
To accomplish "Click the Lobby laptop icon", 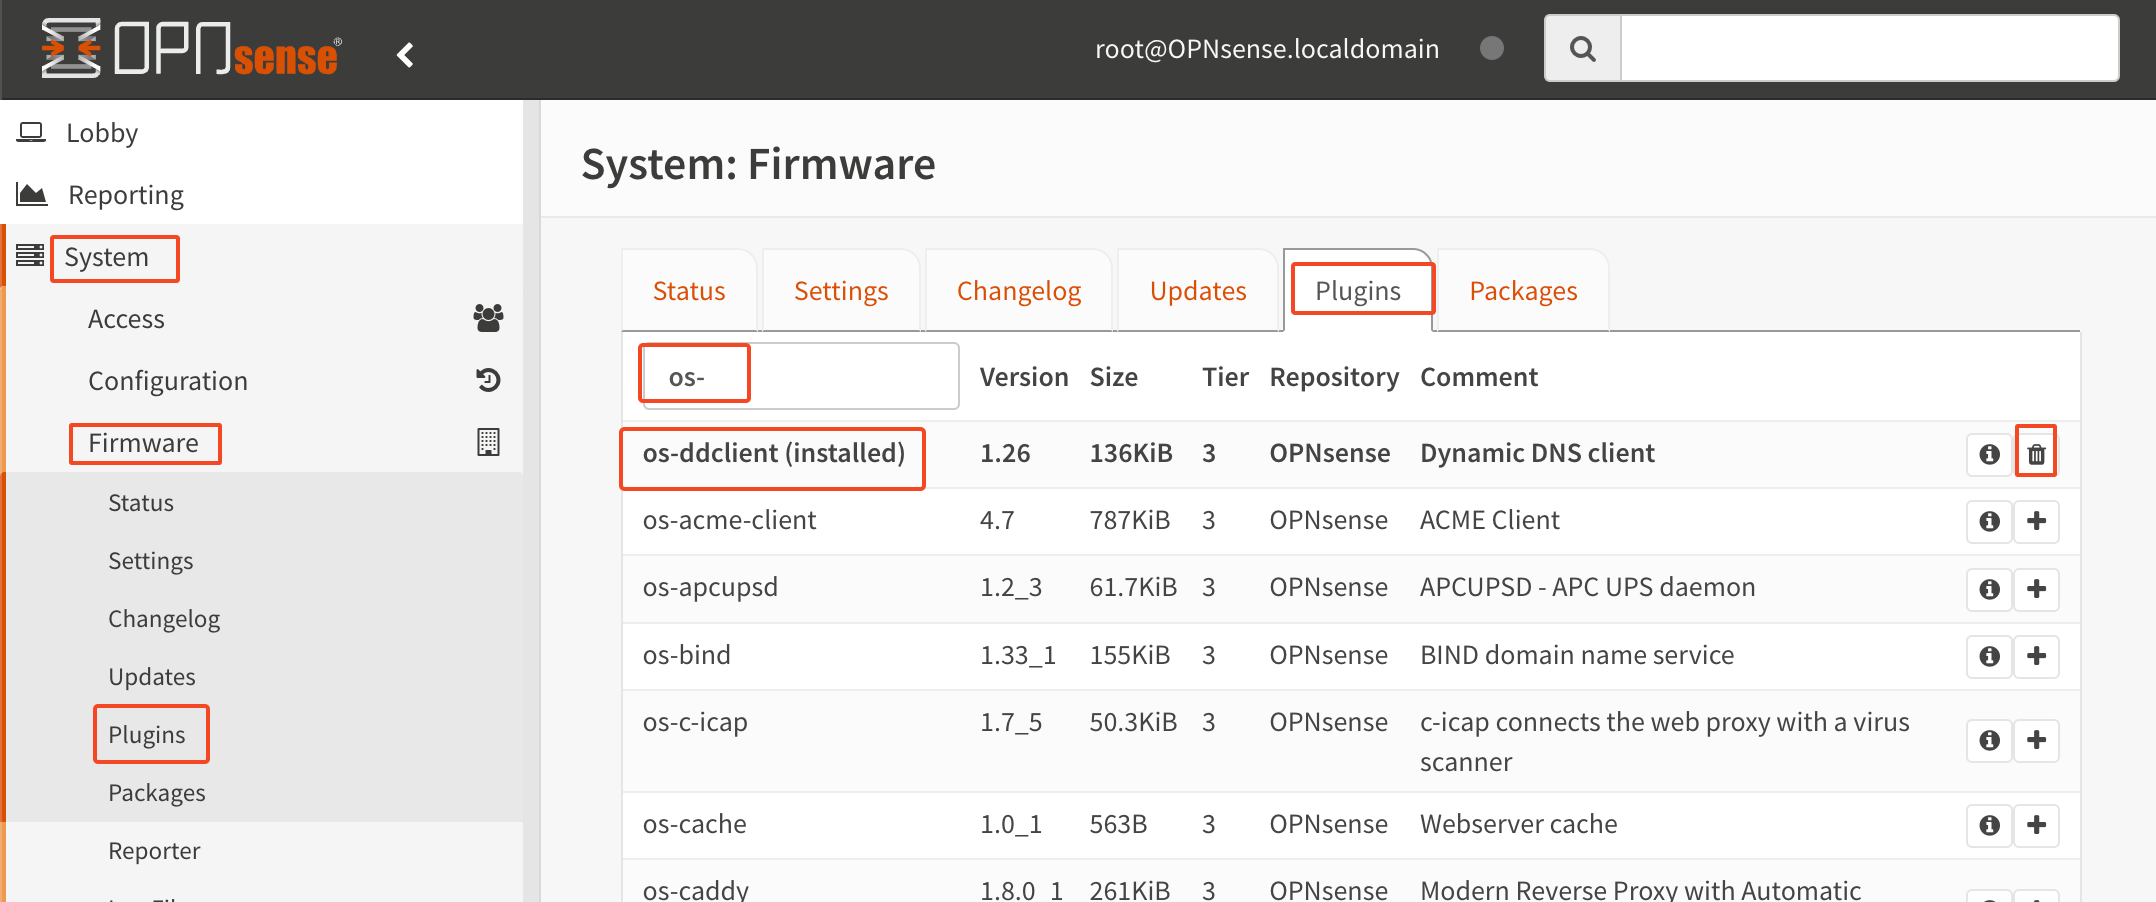I will coord(31,132).
